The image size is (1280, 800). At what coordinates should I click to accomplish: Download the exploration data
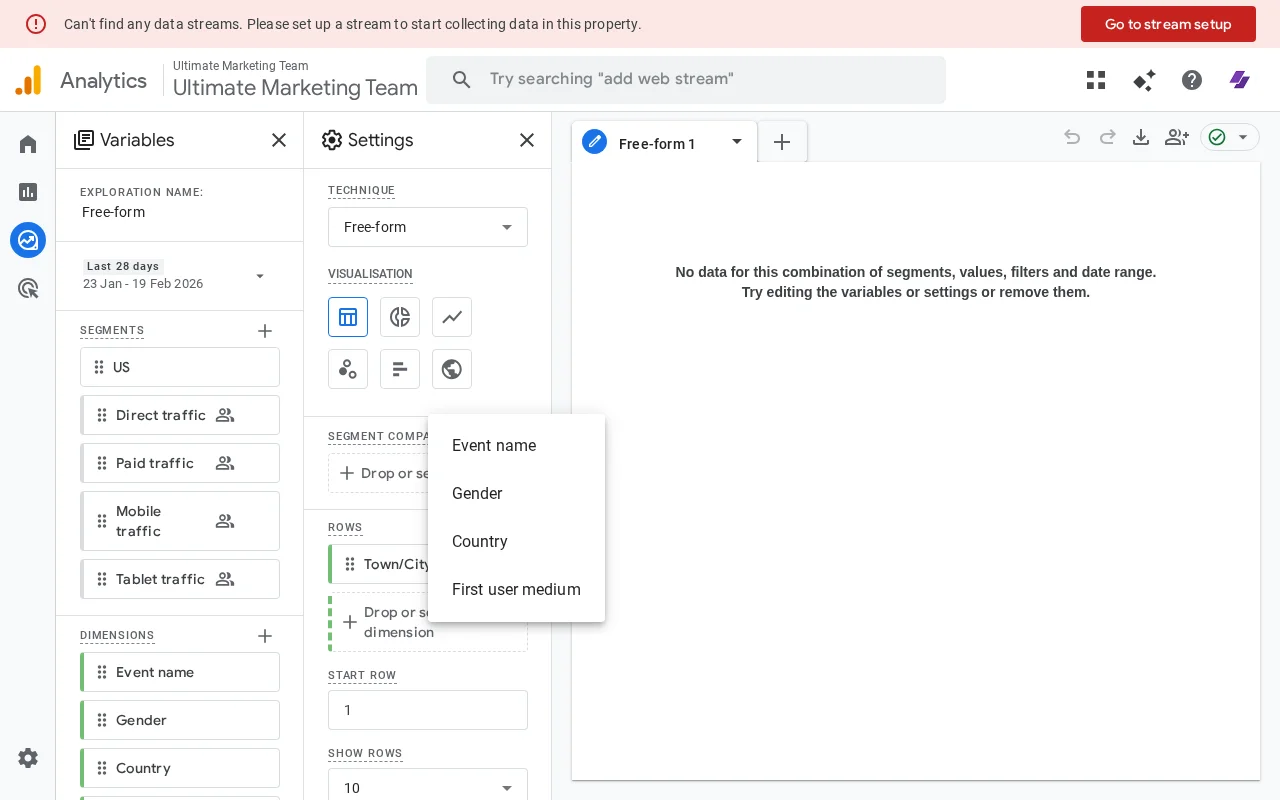click(x=1141, y=137)
